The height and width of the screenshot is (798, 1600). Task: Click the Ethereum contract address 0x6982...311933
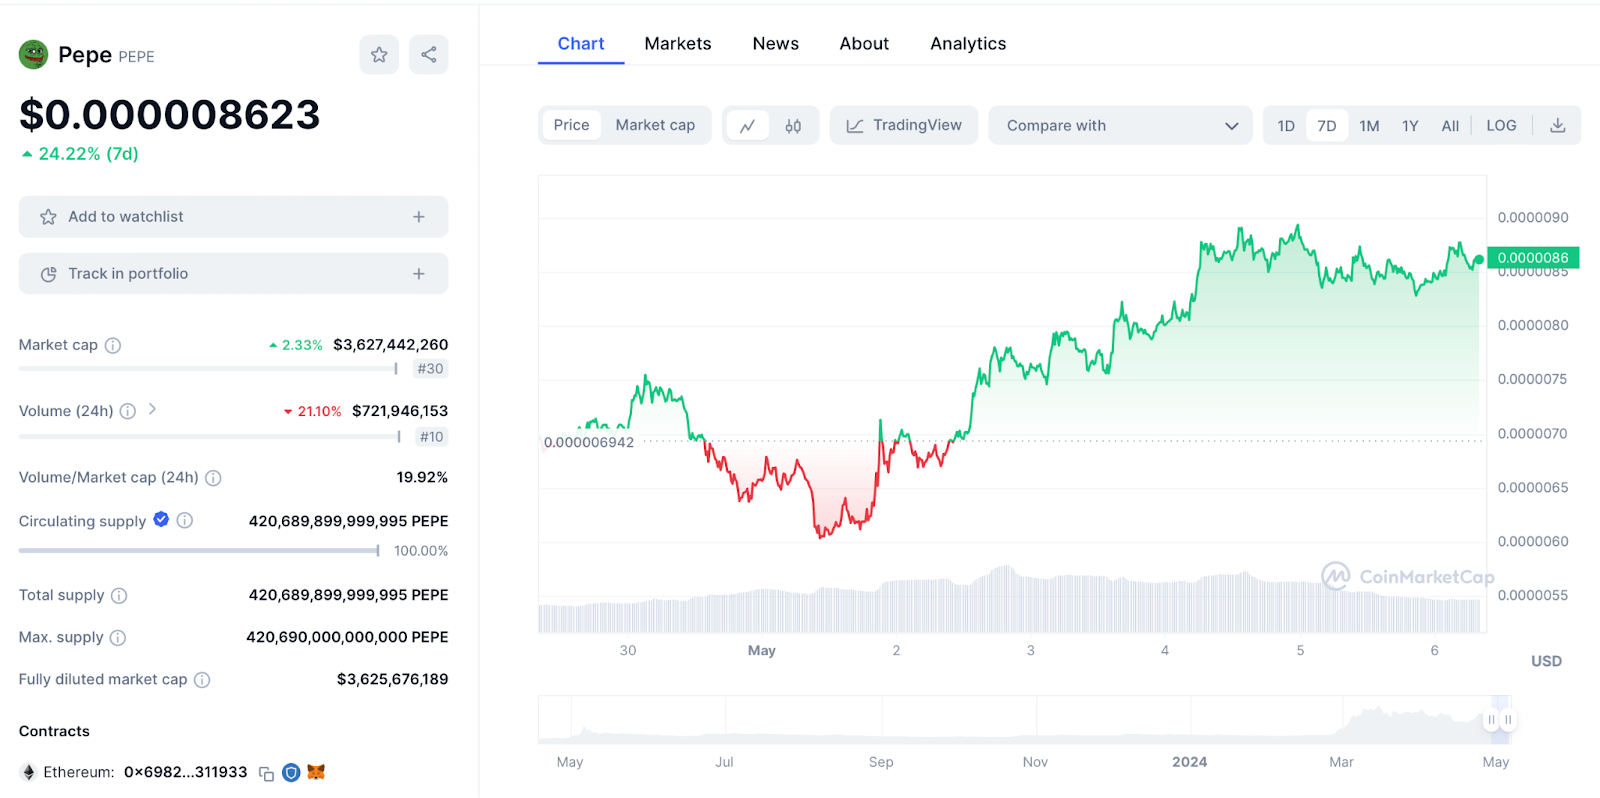(185, 772)
